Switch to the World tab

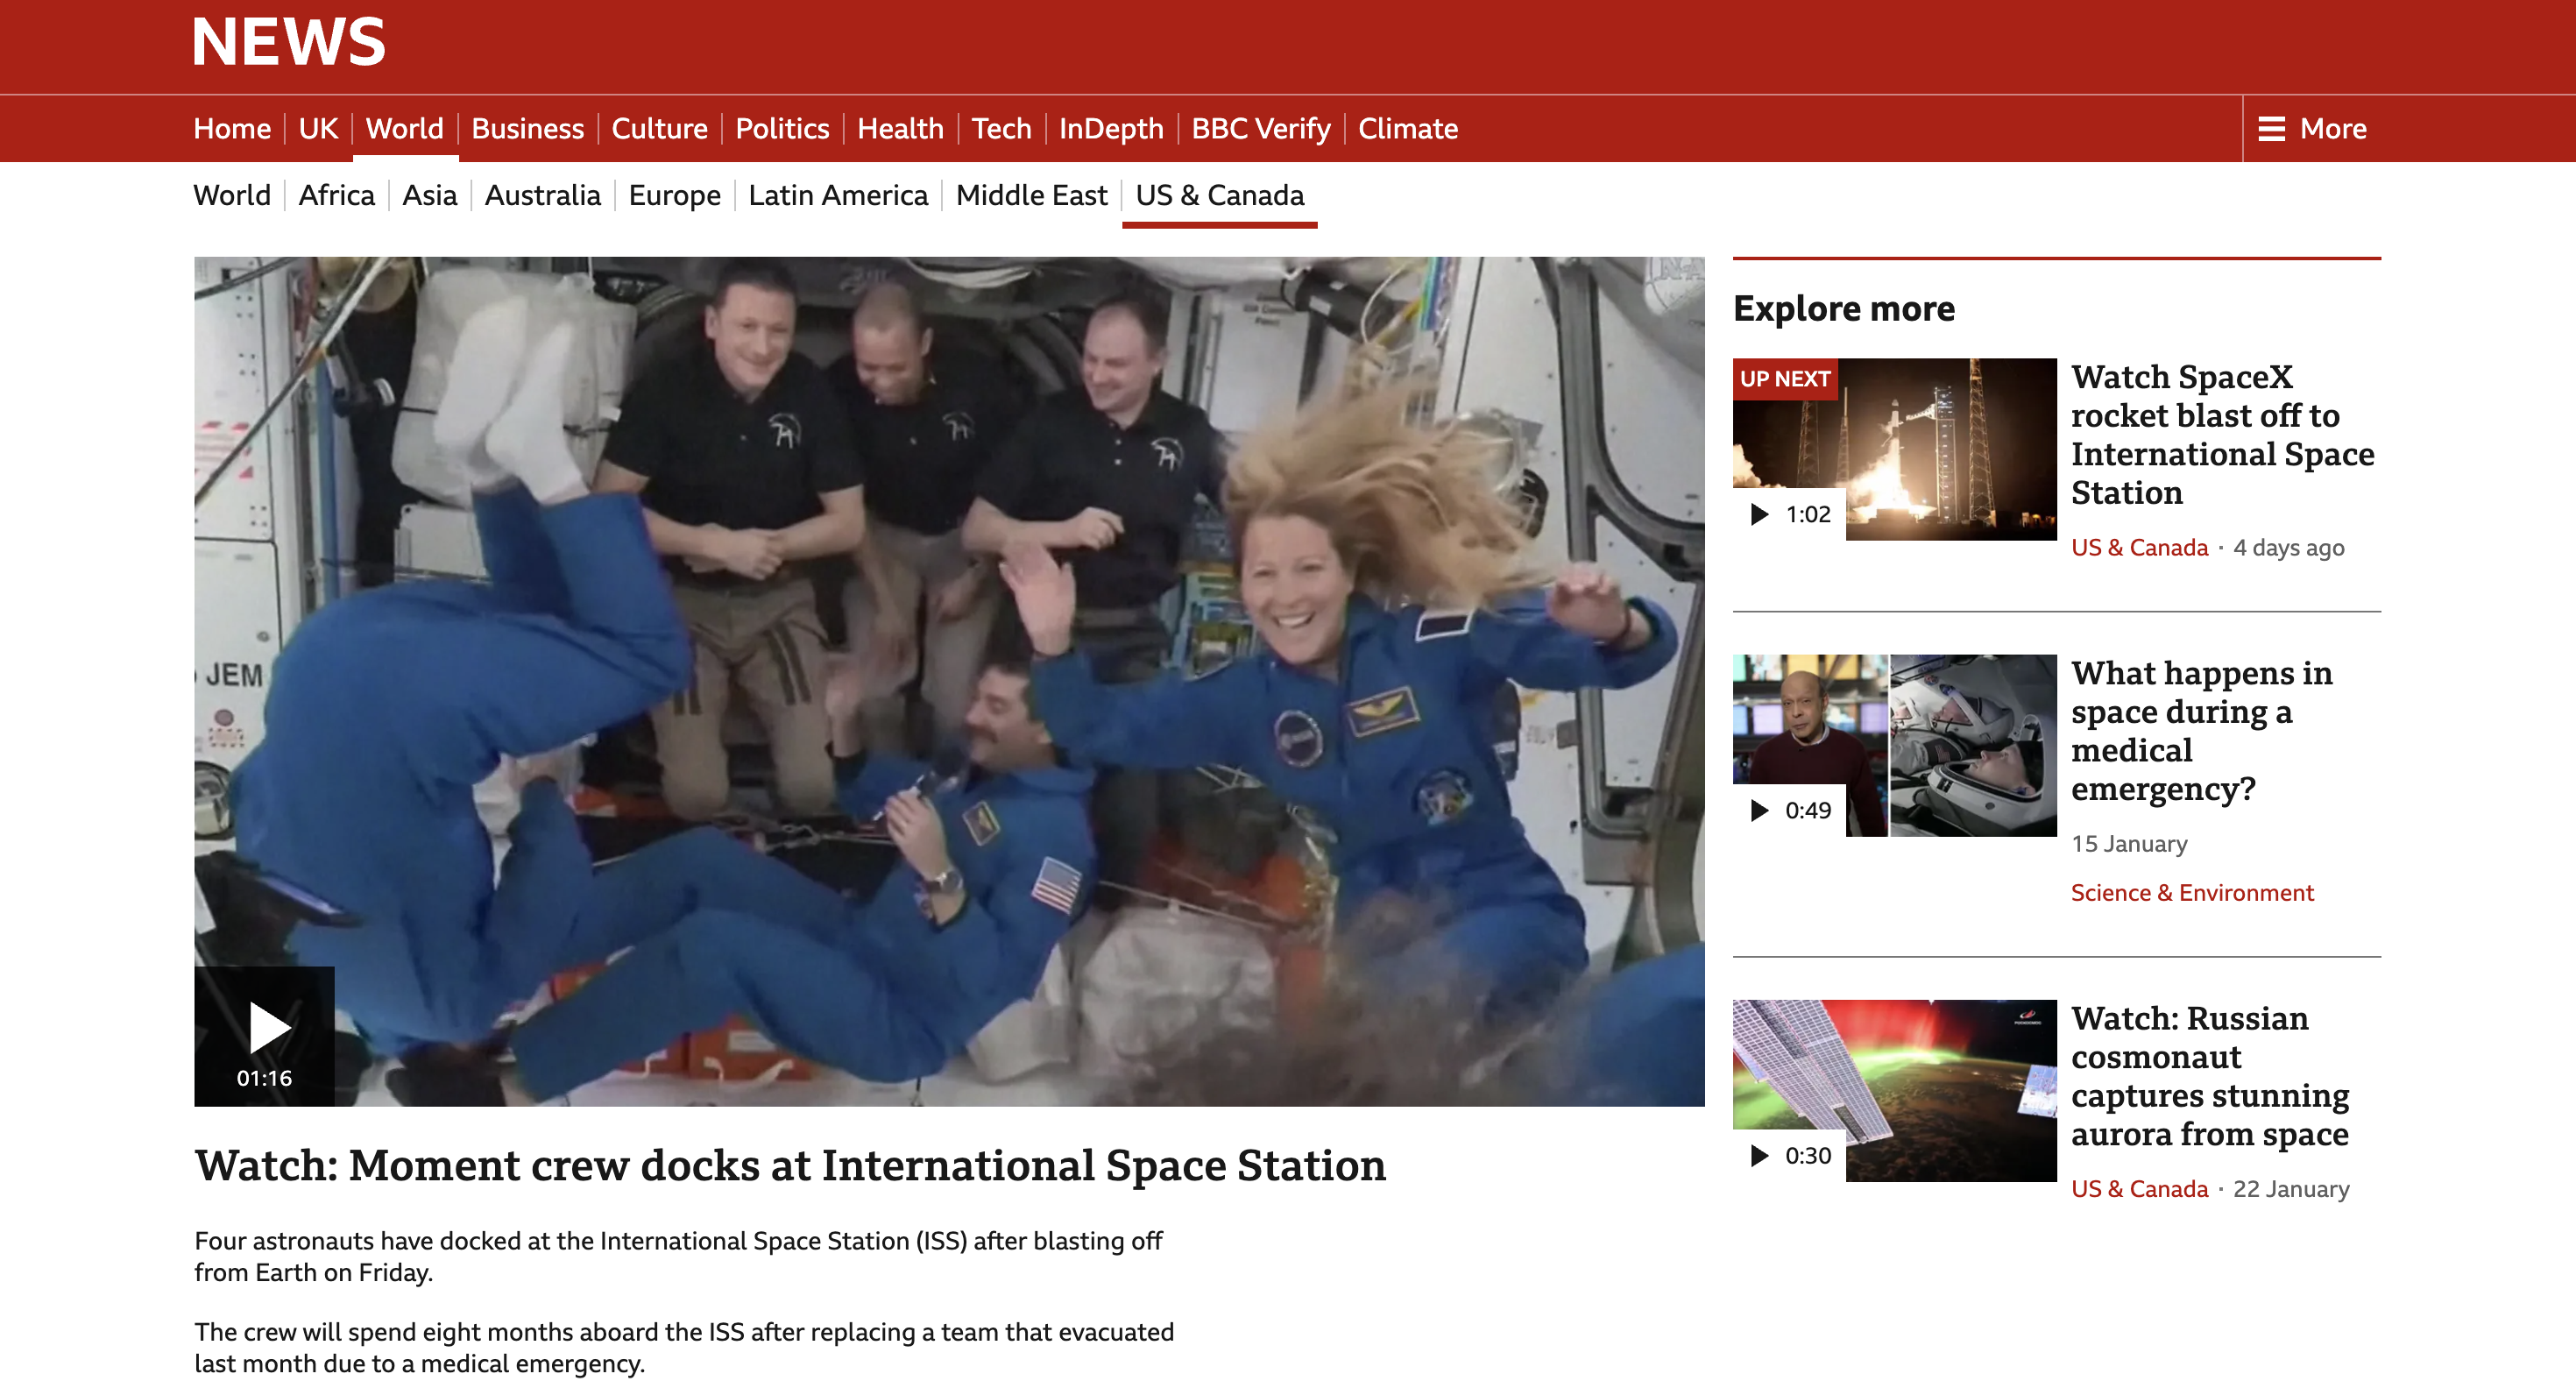[404, 128]
